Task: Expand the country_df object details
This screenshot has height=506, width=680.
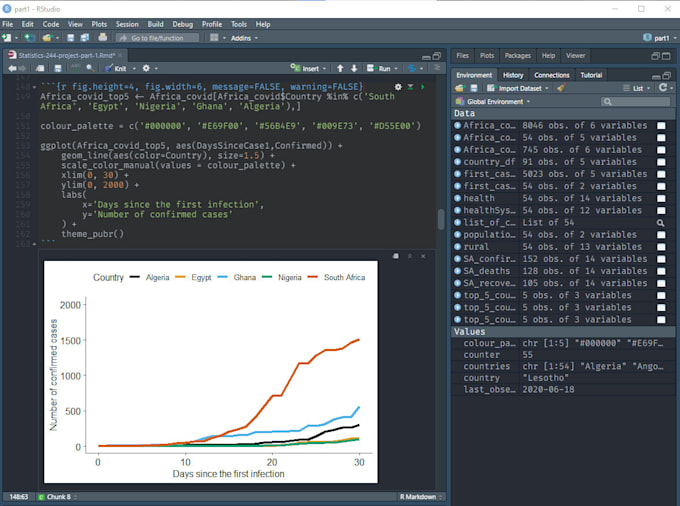Action: coord(458,162)
